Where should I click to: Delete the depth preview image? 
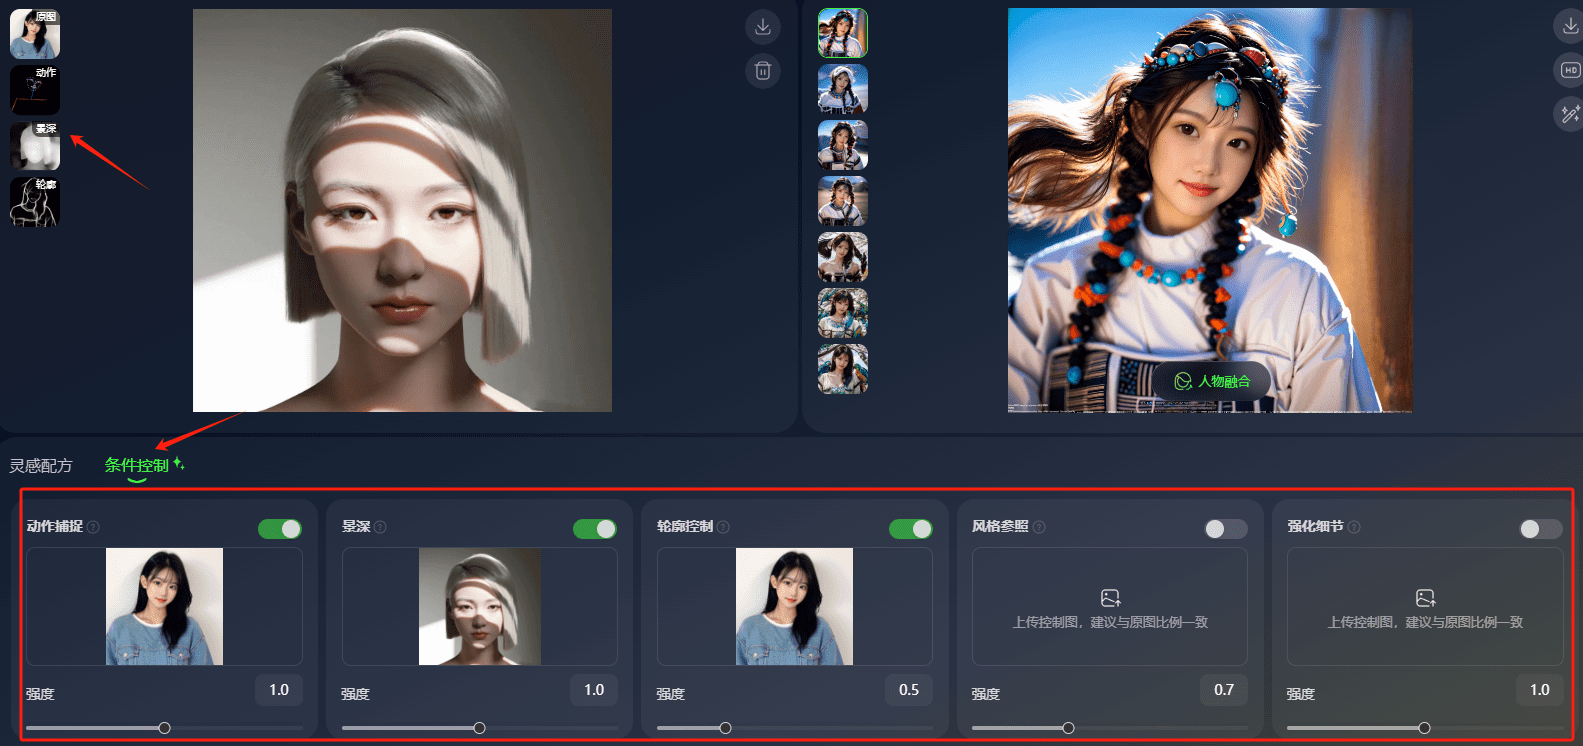coord(763,71)
